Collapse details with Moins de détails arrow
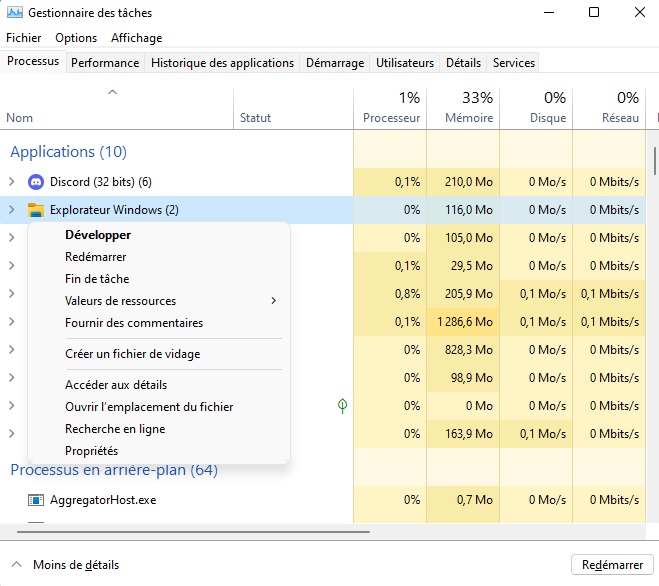This screenshot has height=586, width=659. pos(15,565)
